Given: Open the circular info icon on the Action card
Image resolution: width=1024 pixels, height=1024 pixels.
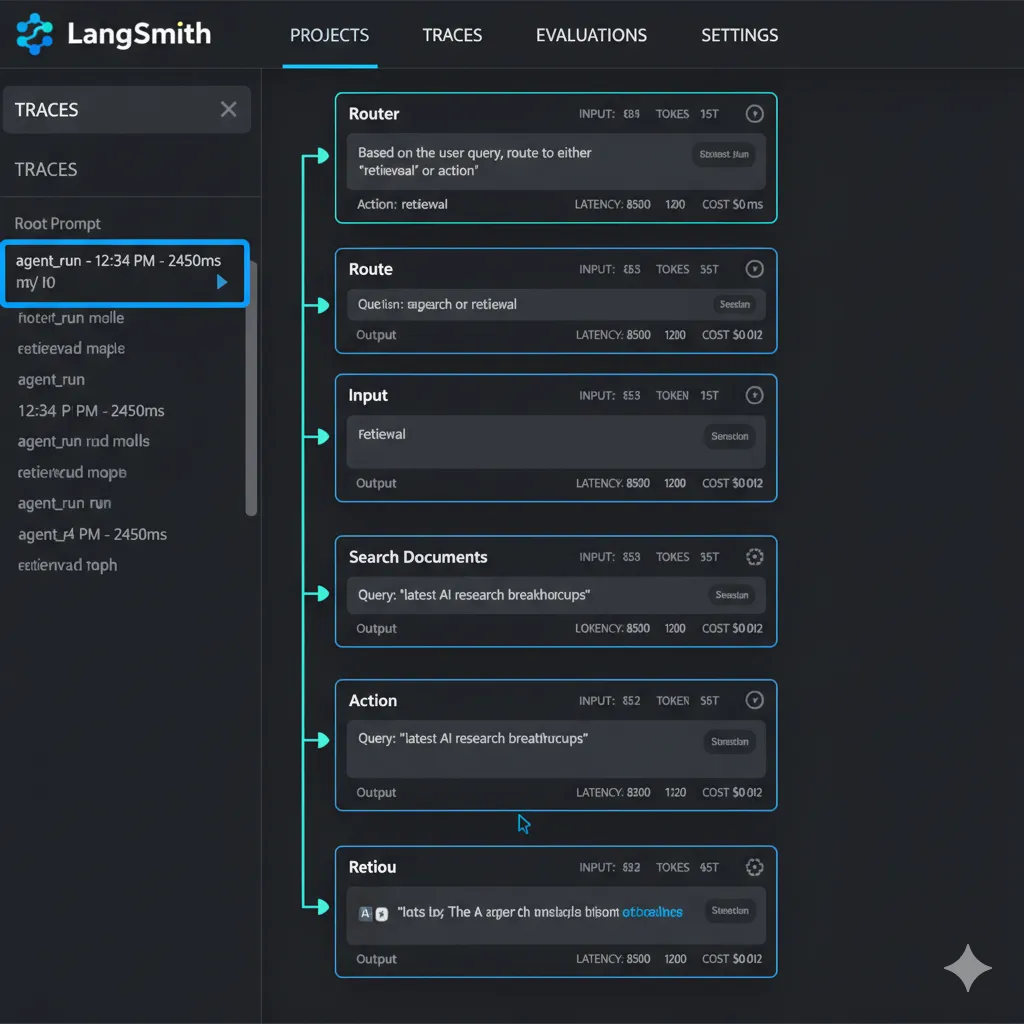Looking at the screenshot, I should pos(754,700).
